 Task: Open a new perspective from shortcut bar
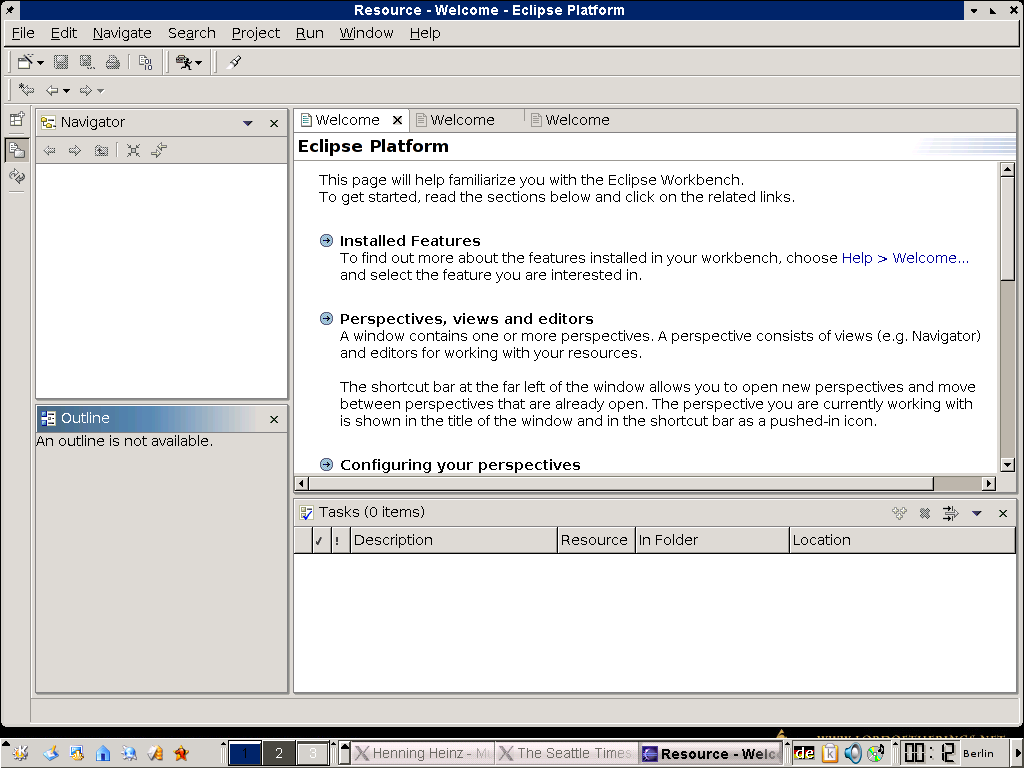coord(17,119)
